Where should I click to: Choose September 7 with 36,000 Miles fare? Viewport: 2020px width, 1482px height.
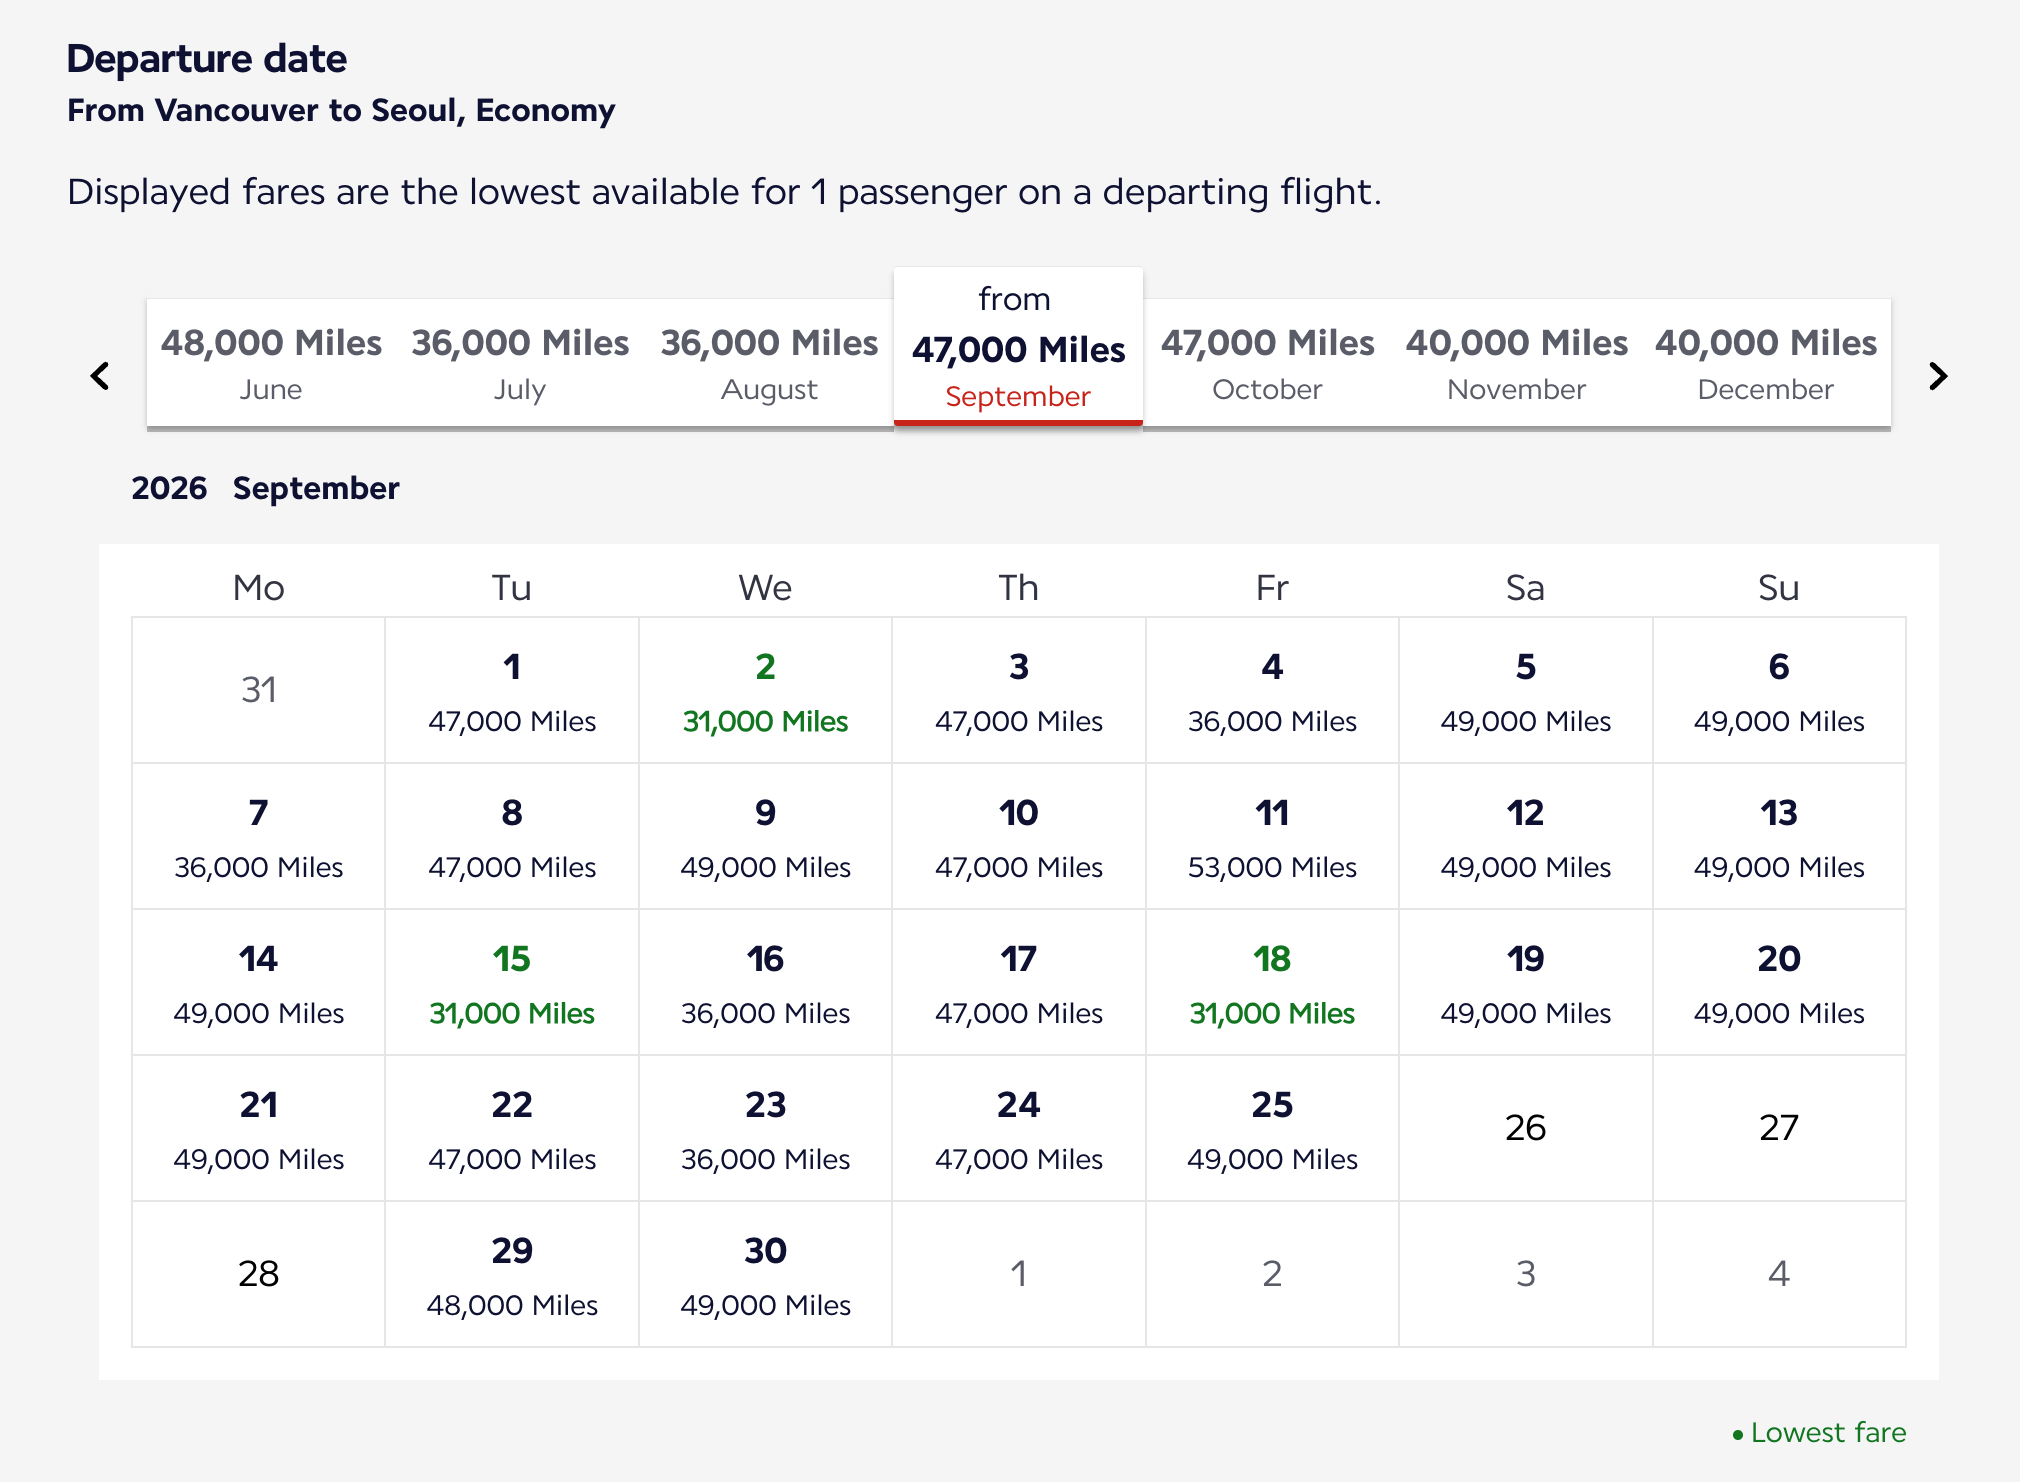click(x=257, y=838)
